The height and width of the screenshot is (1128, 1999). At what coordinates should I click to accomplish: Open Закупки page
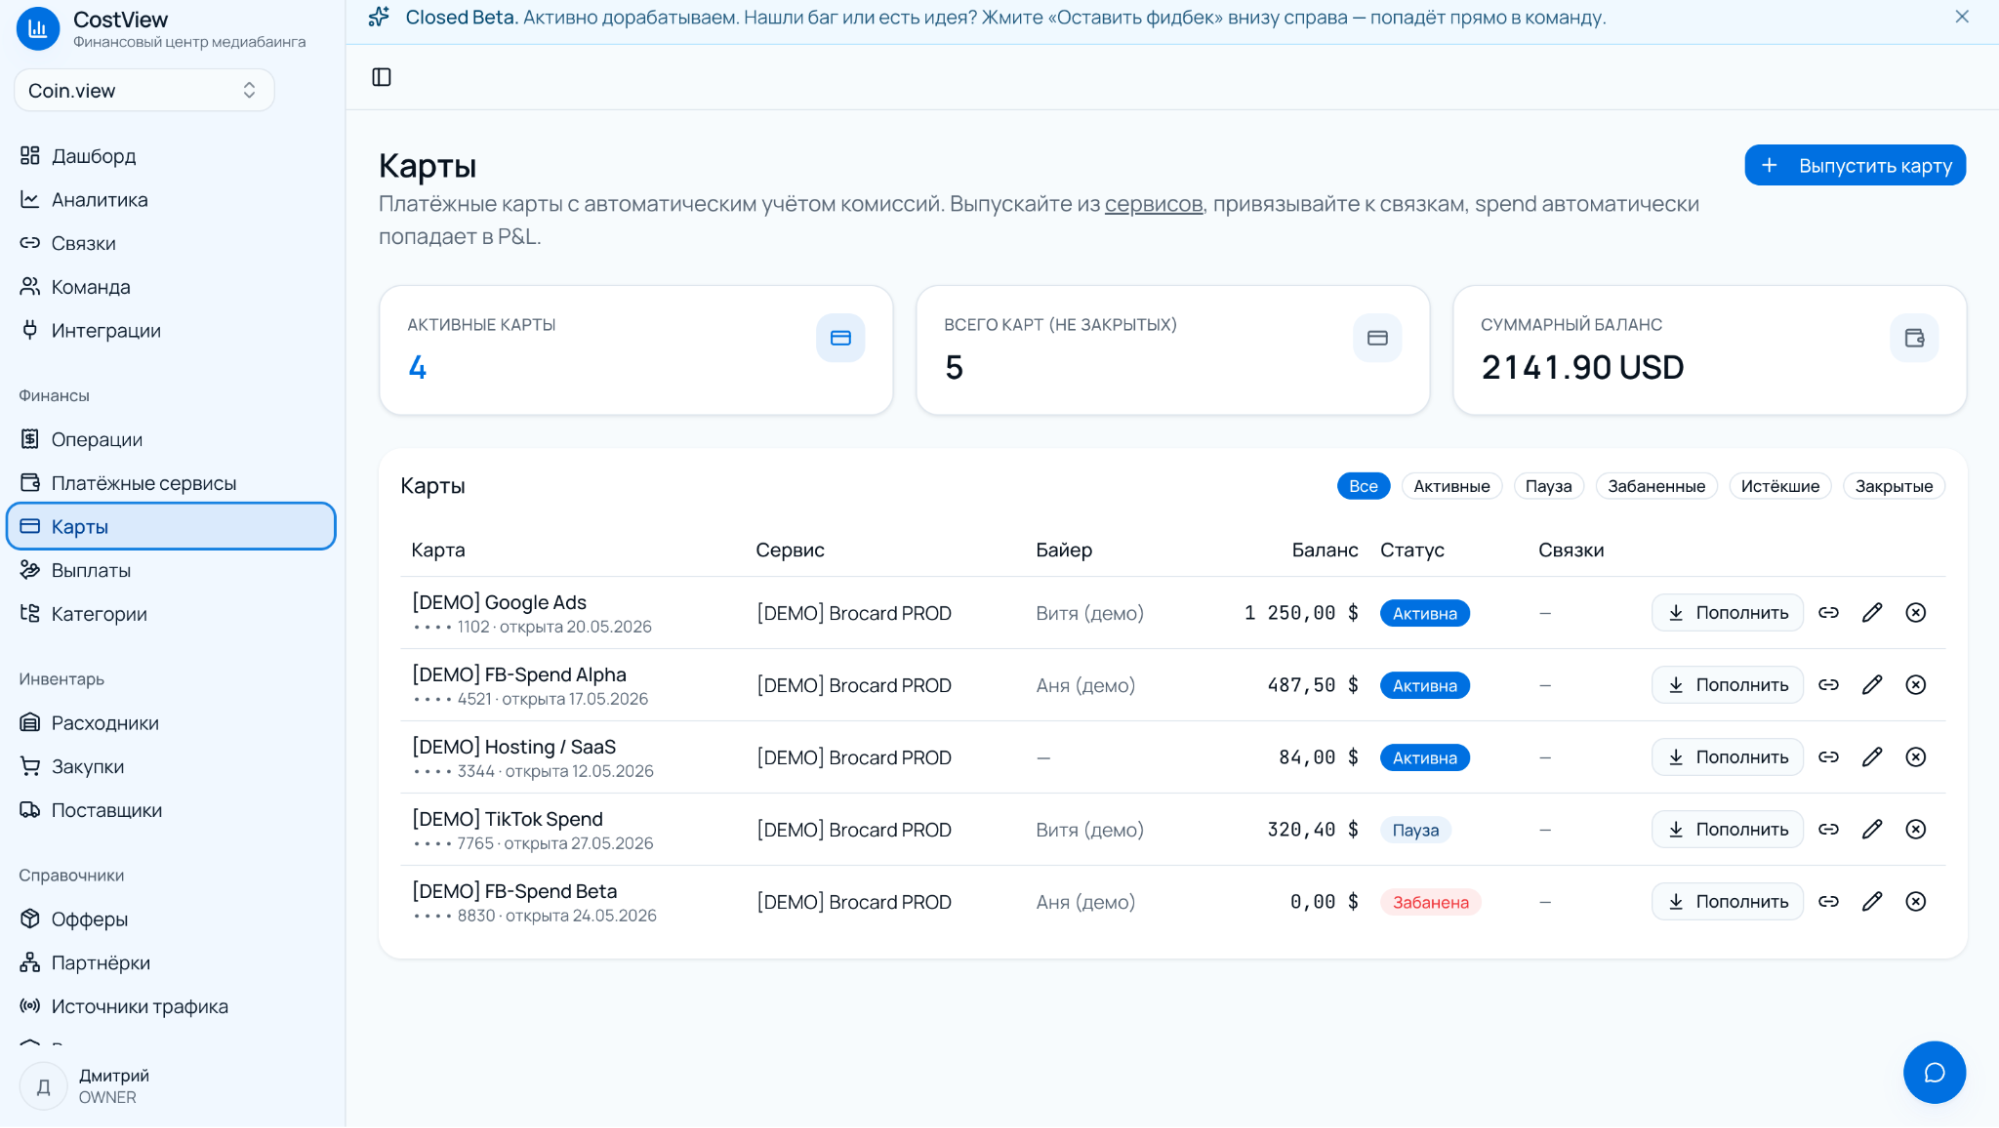[171, 767]
